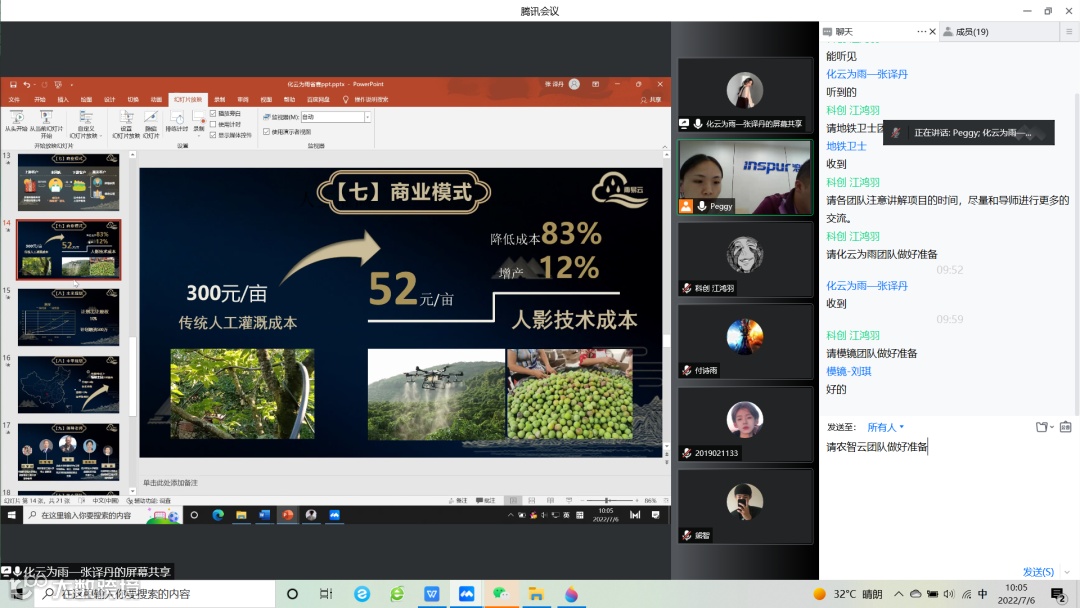The image size is (1080, 608).
Task: Click PowerPoint account avatar beside 张译丹
Action: [574, 84]
